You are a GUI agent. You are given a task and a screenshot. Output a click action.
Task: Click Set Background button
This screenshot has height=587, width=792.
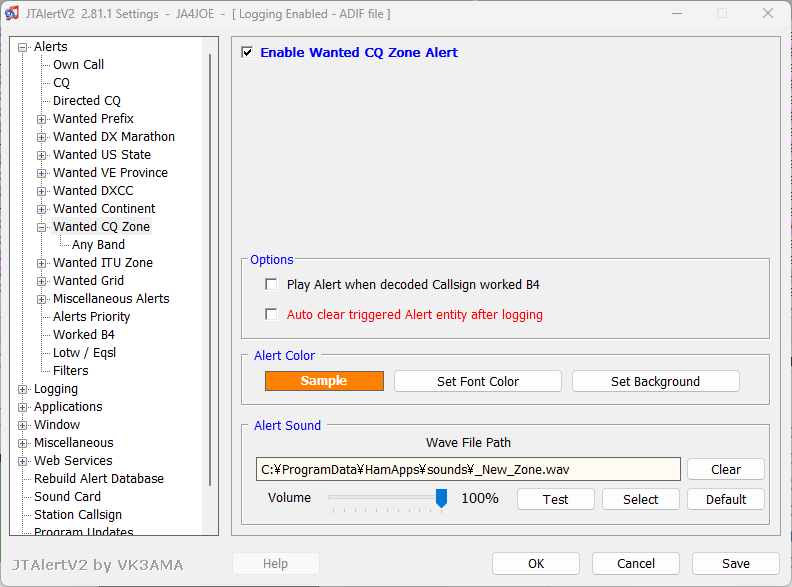pyautogui.click(x=656, y=381)
